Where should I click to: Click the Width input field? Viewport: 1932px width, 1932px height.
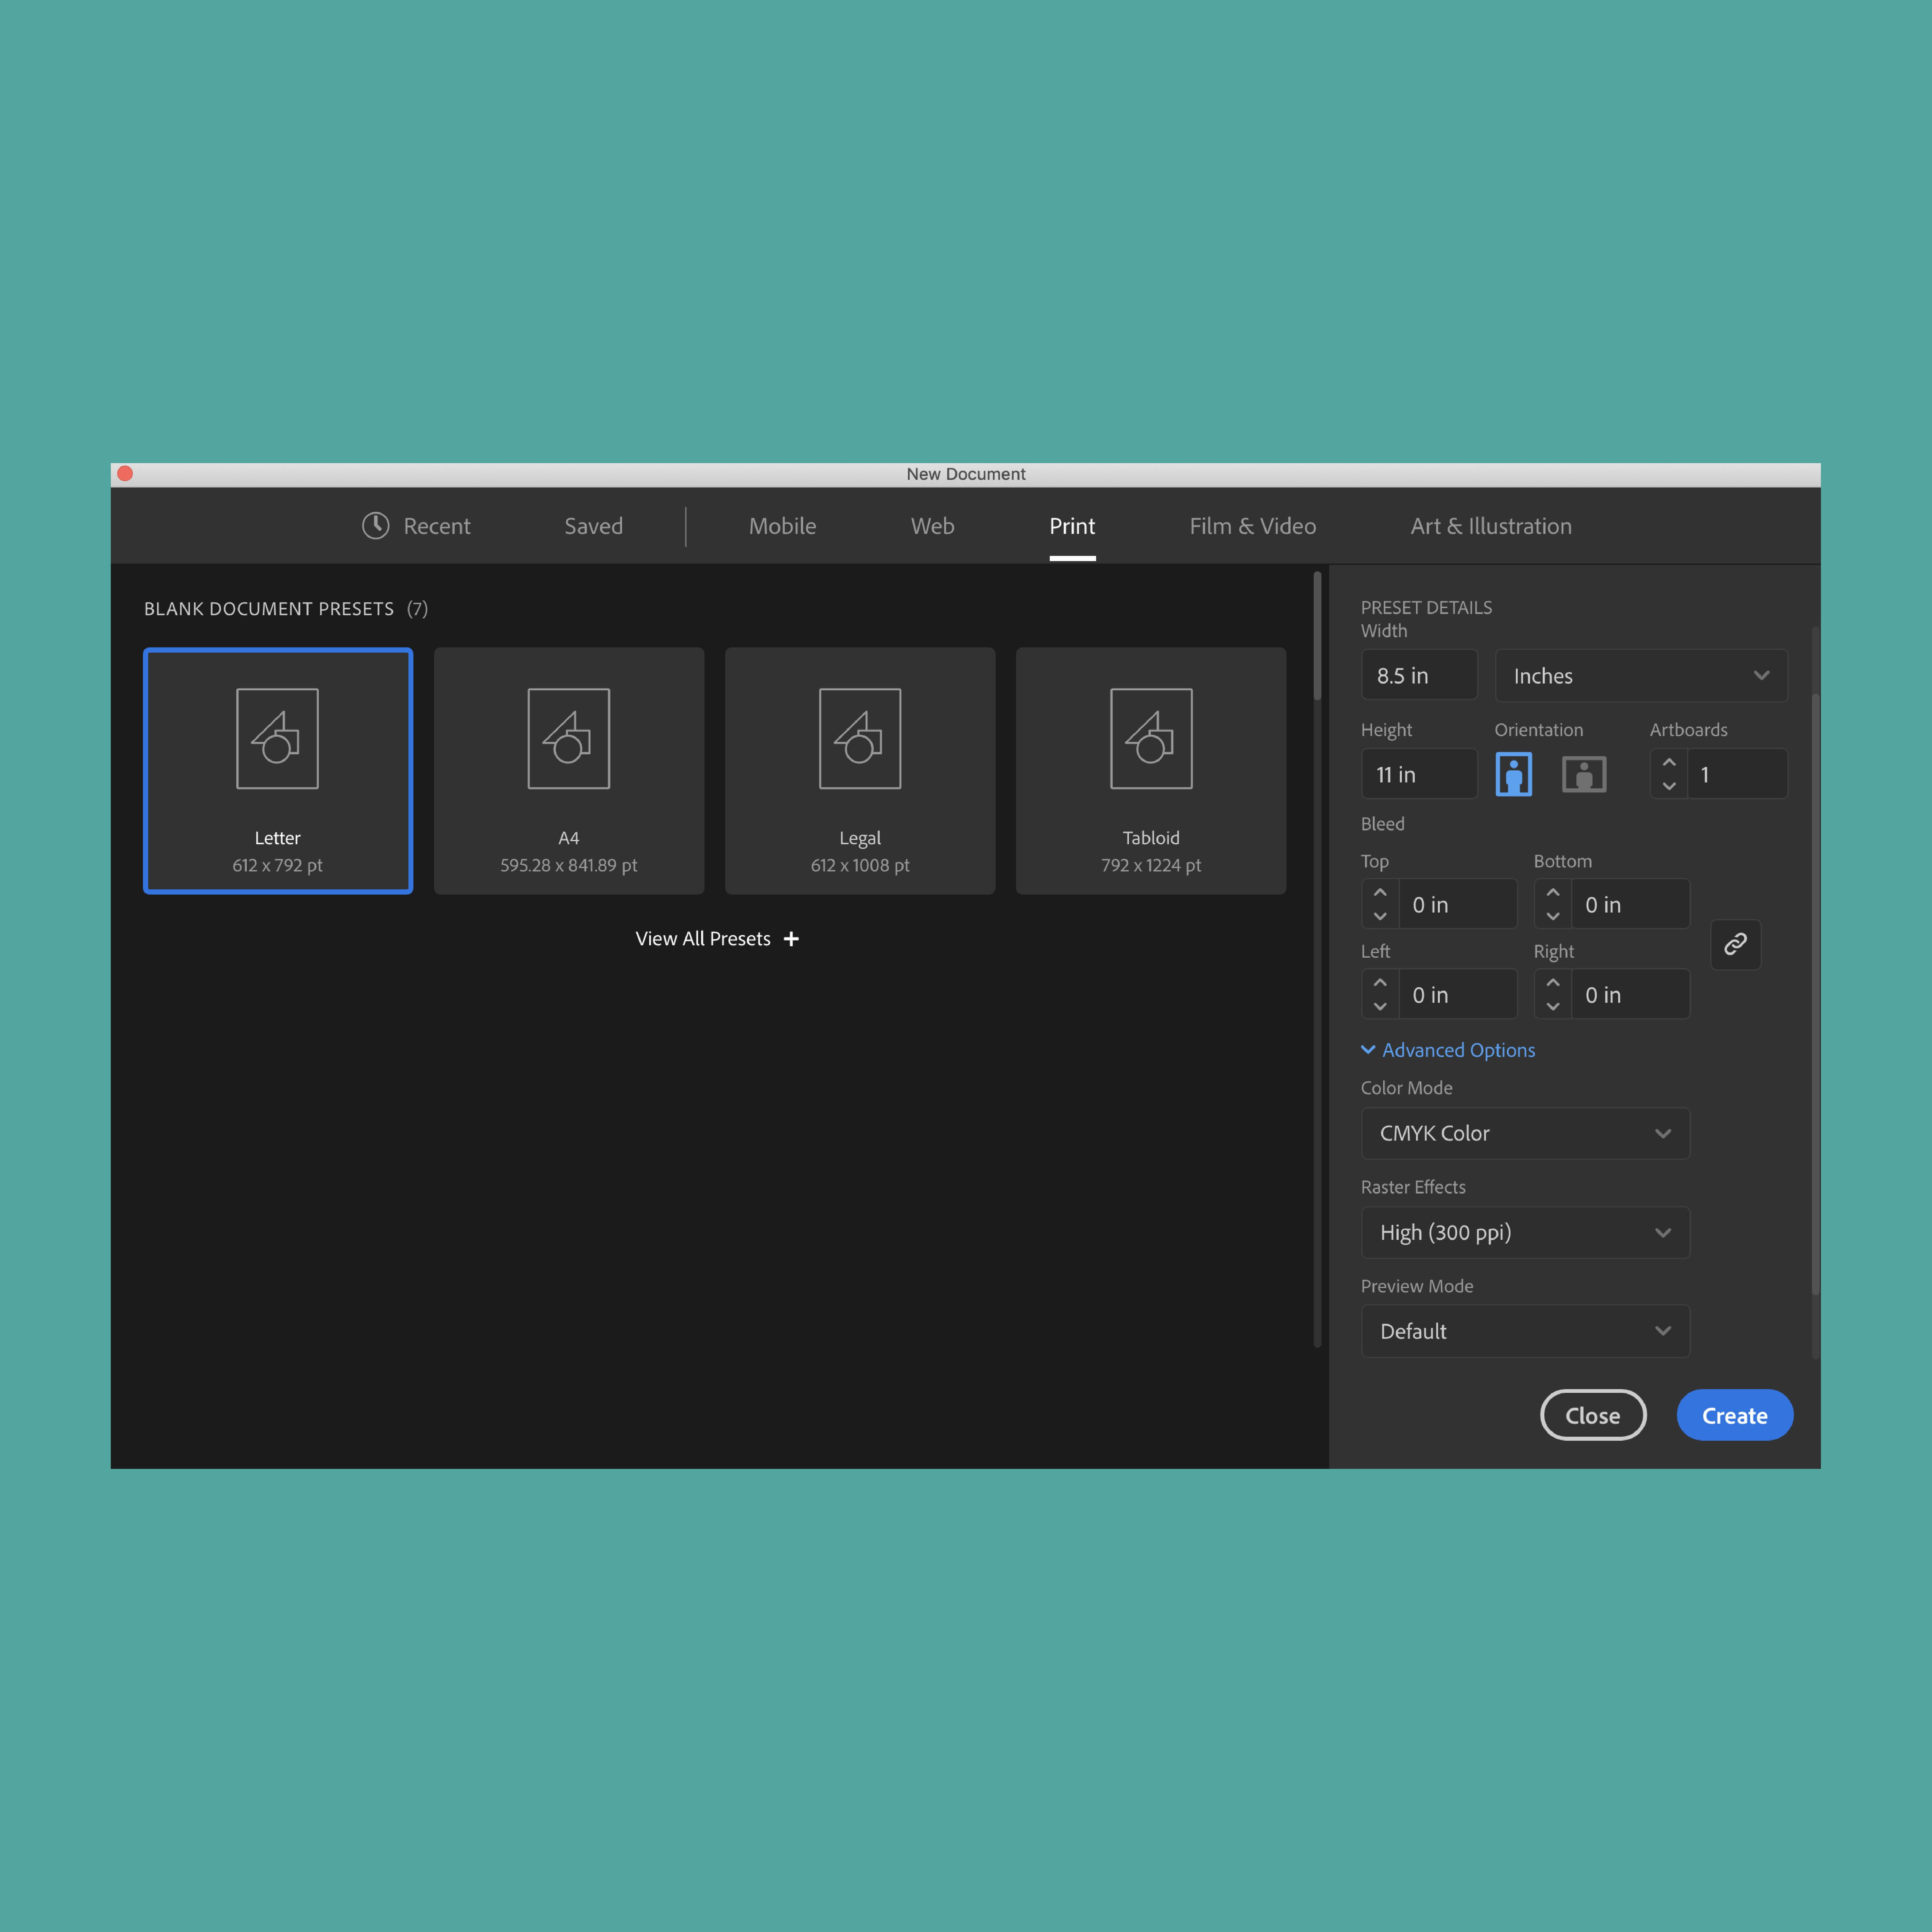click(1419, 675)
